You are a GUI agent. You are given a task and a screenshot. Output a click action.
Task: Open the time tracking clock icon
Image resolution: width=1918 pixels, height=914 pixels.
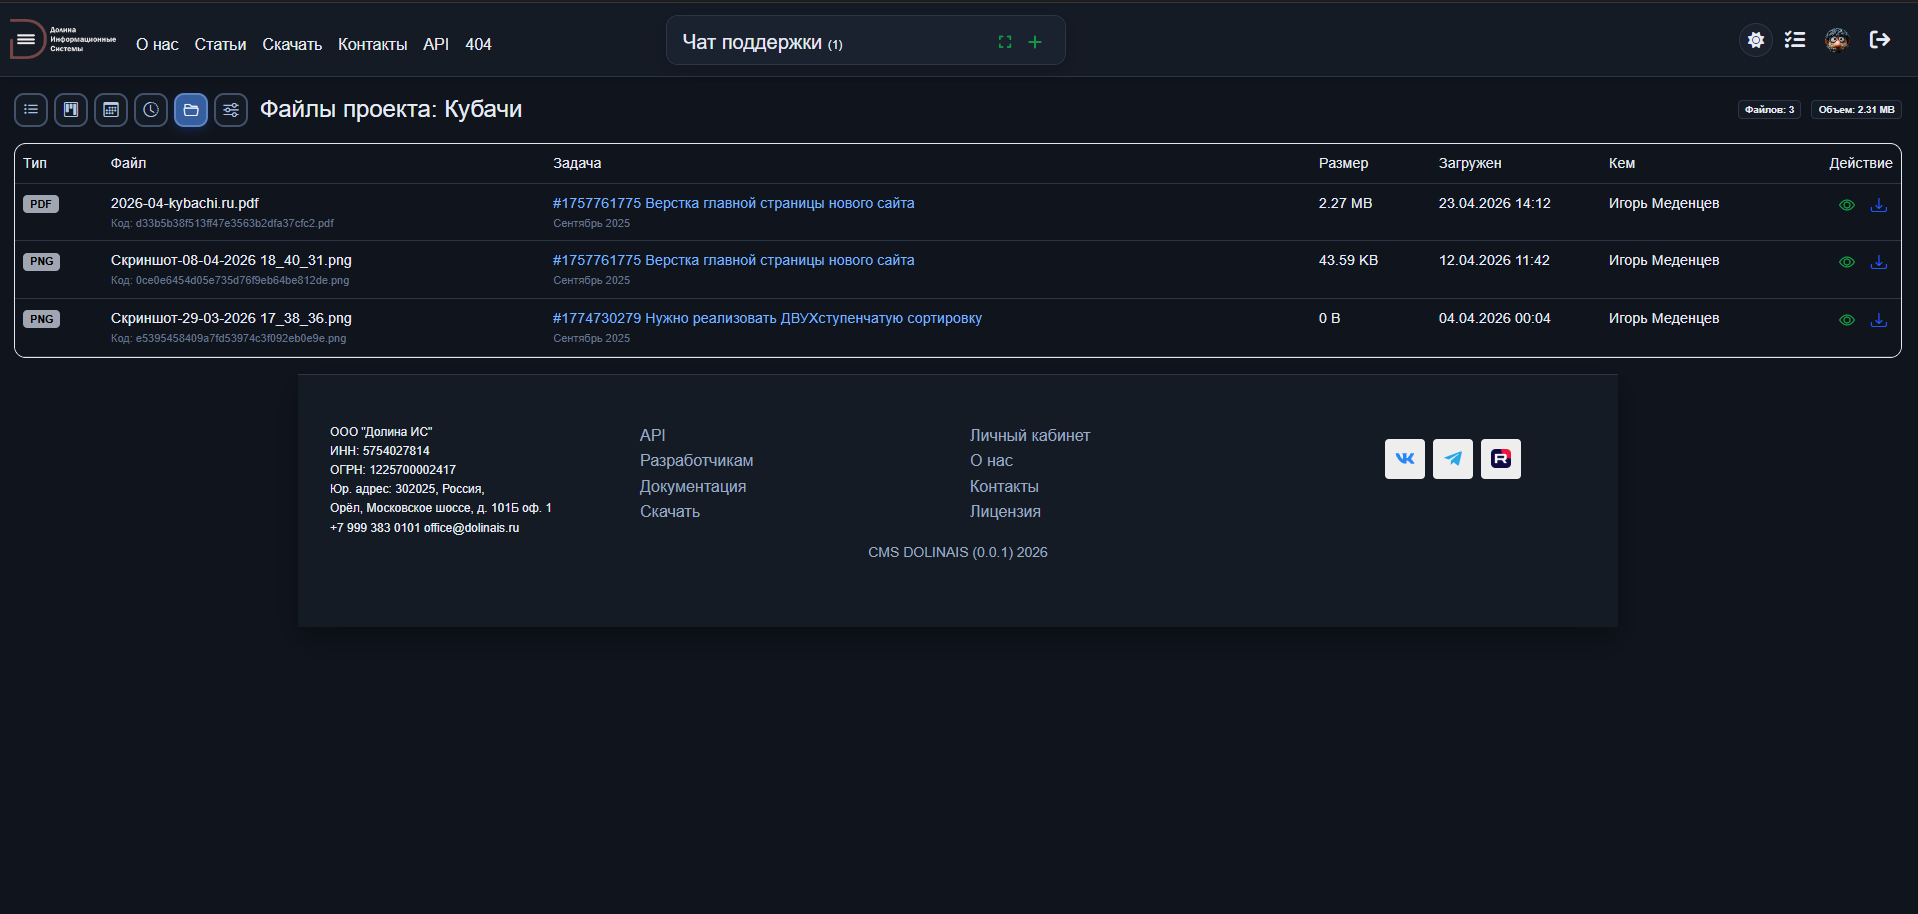151,110
